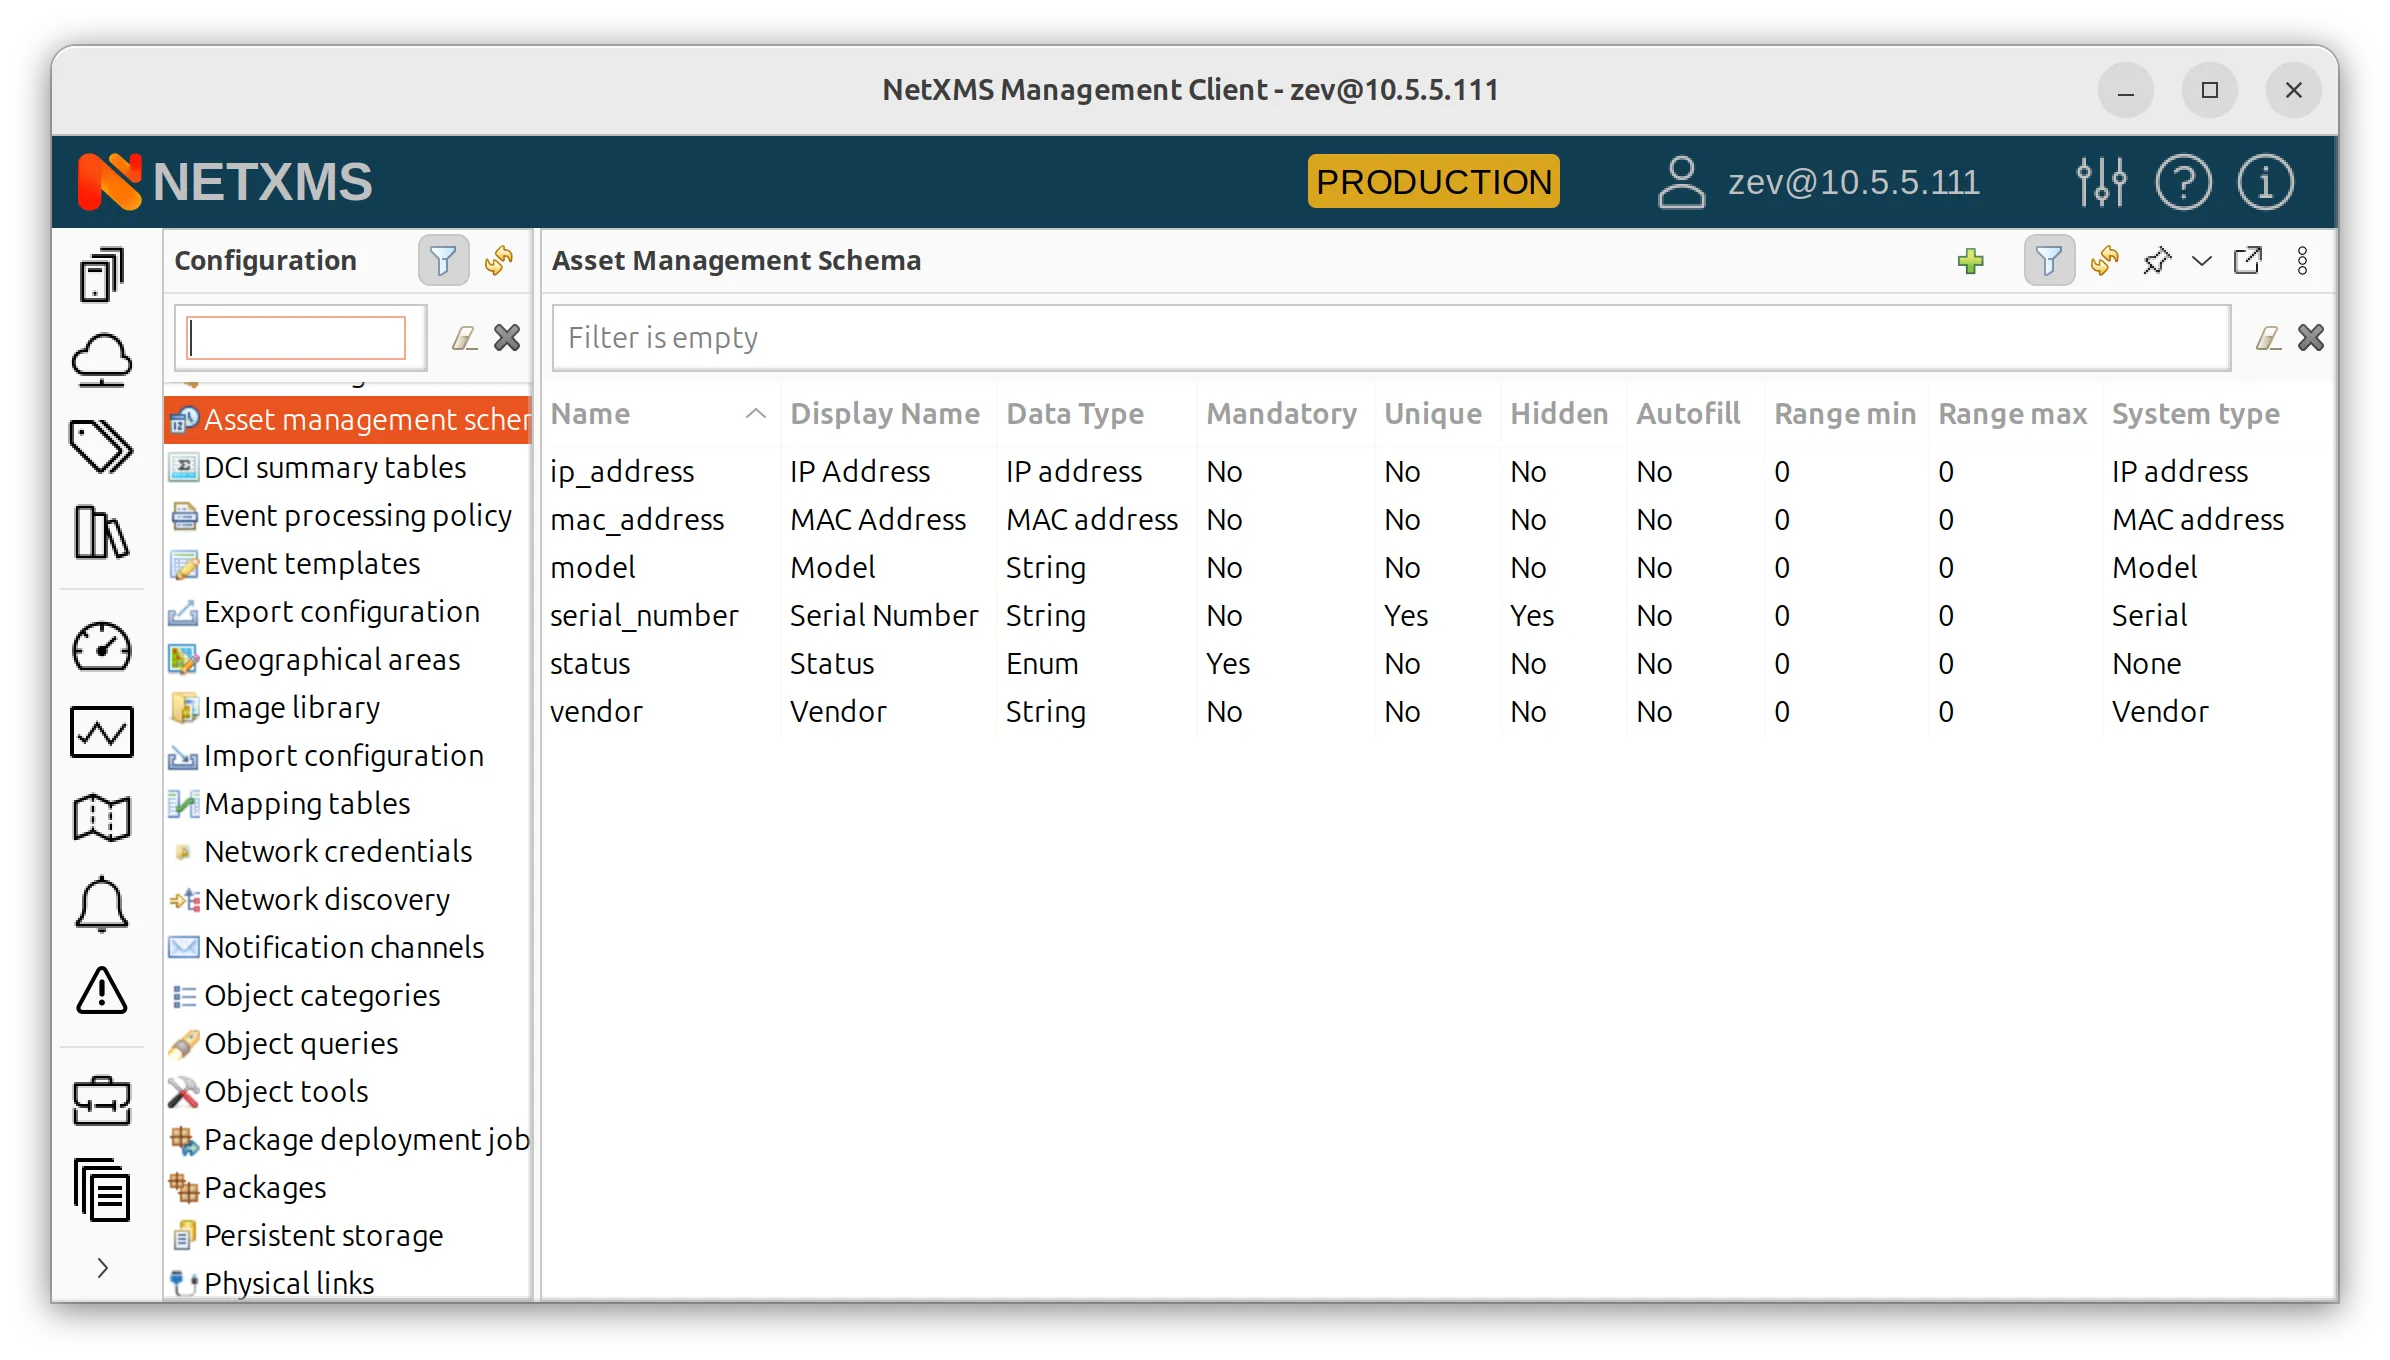
Task: Open the Maps panel icon in sidebar
Action: [101, 818]
